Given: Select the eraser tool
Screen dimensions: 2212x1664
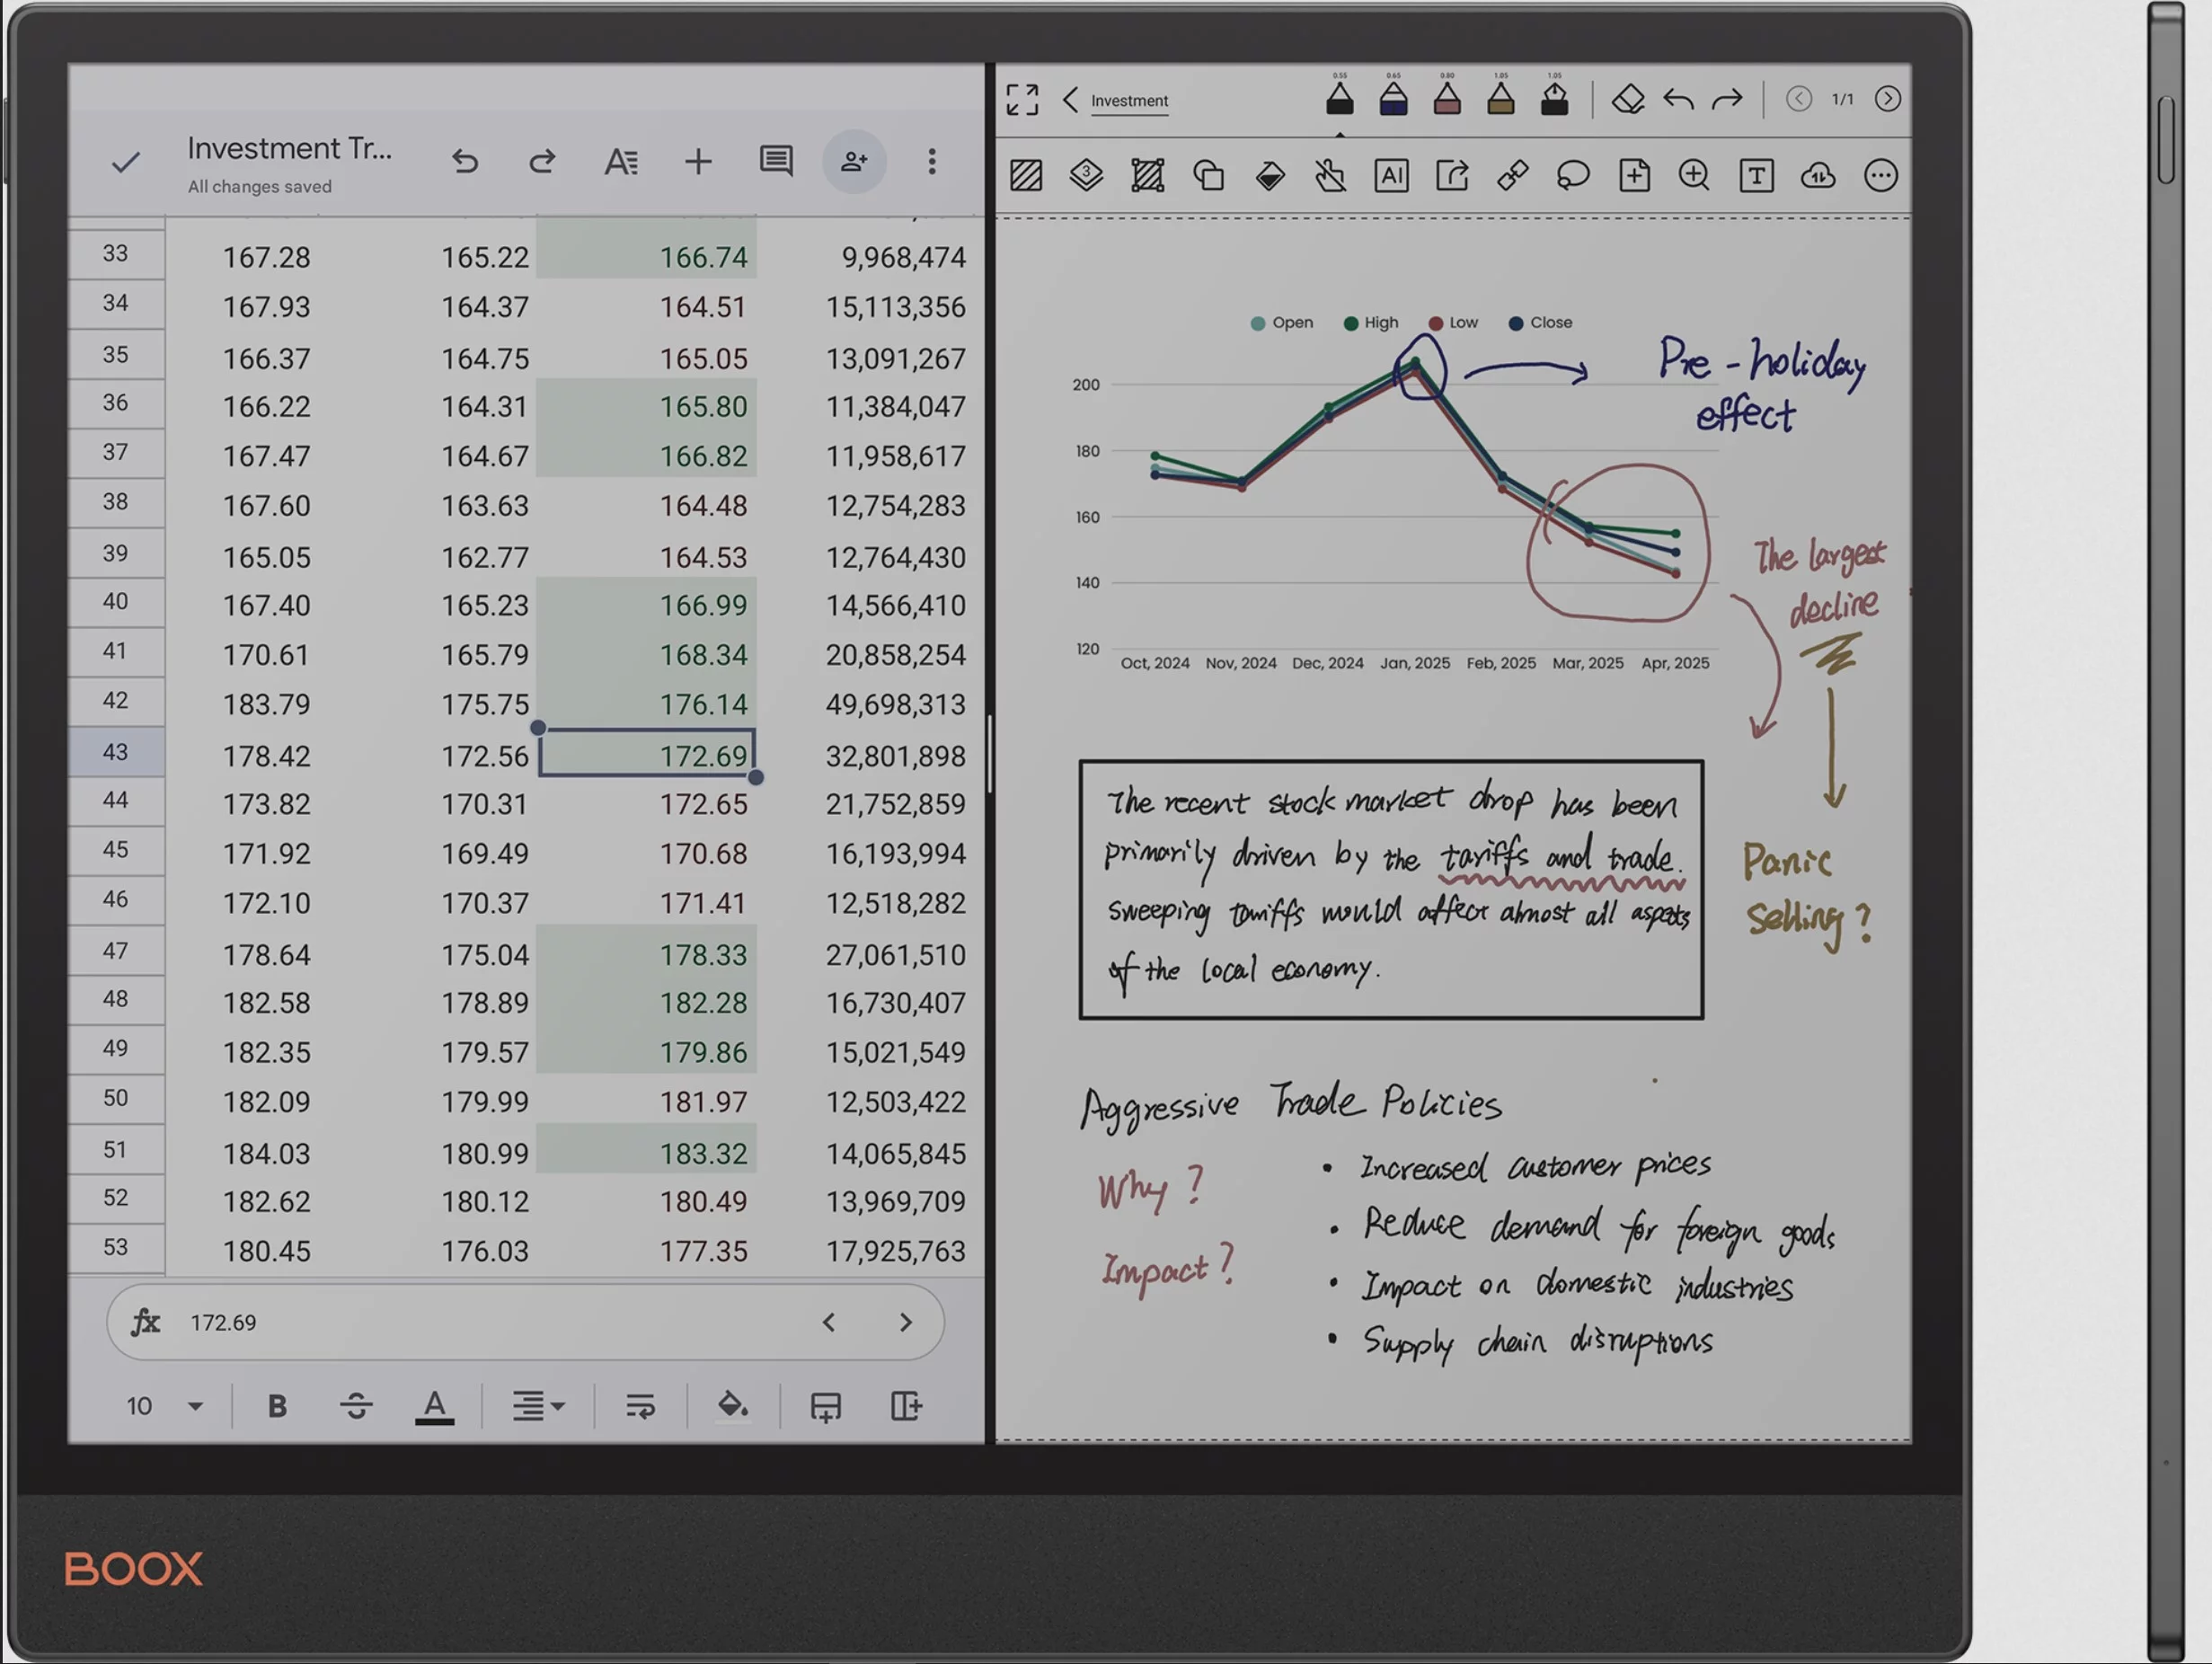Looking at the screenshot, I should click(x=1628, y=99).
